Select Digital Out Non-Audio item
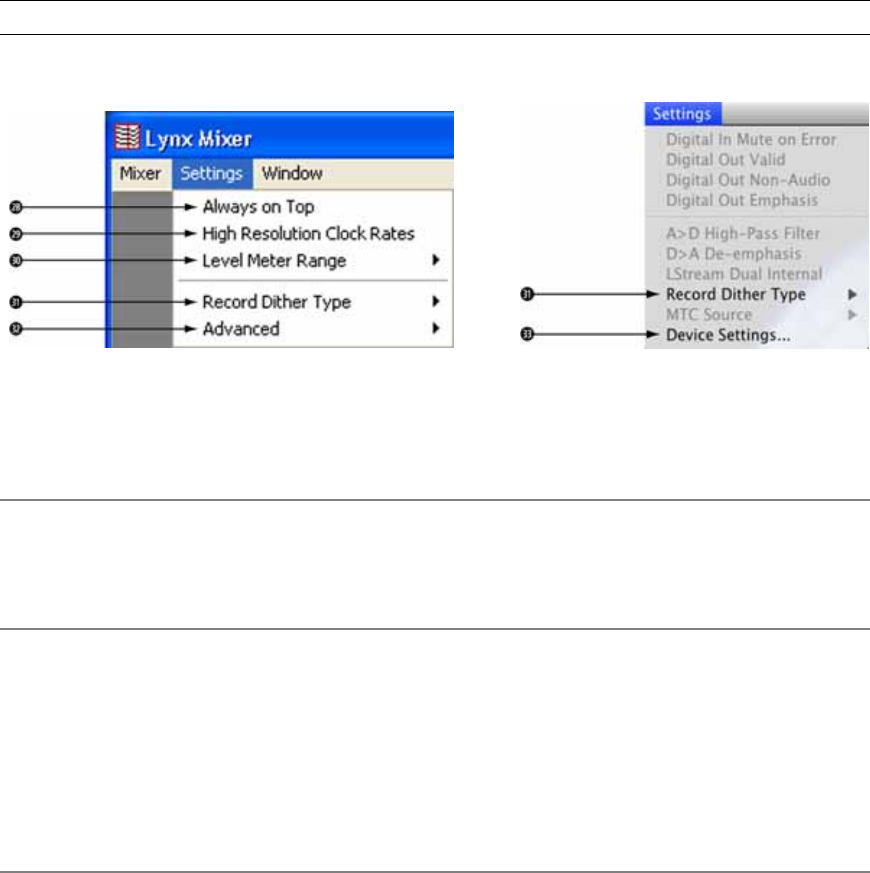Viewport: 870px width, 873px height. tap(748, 180)
